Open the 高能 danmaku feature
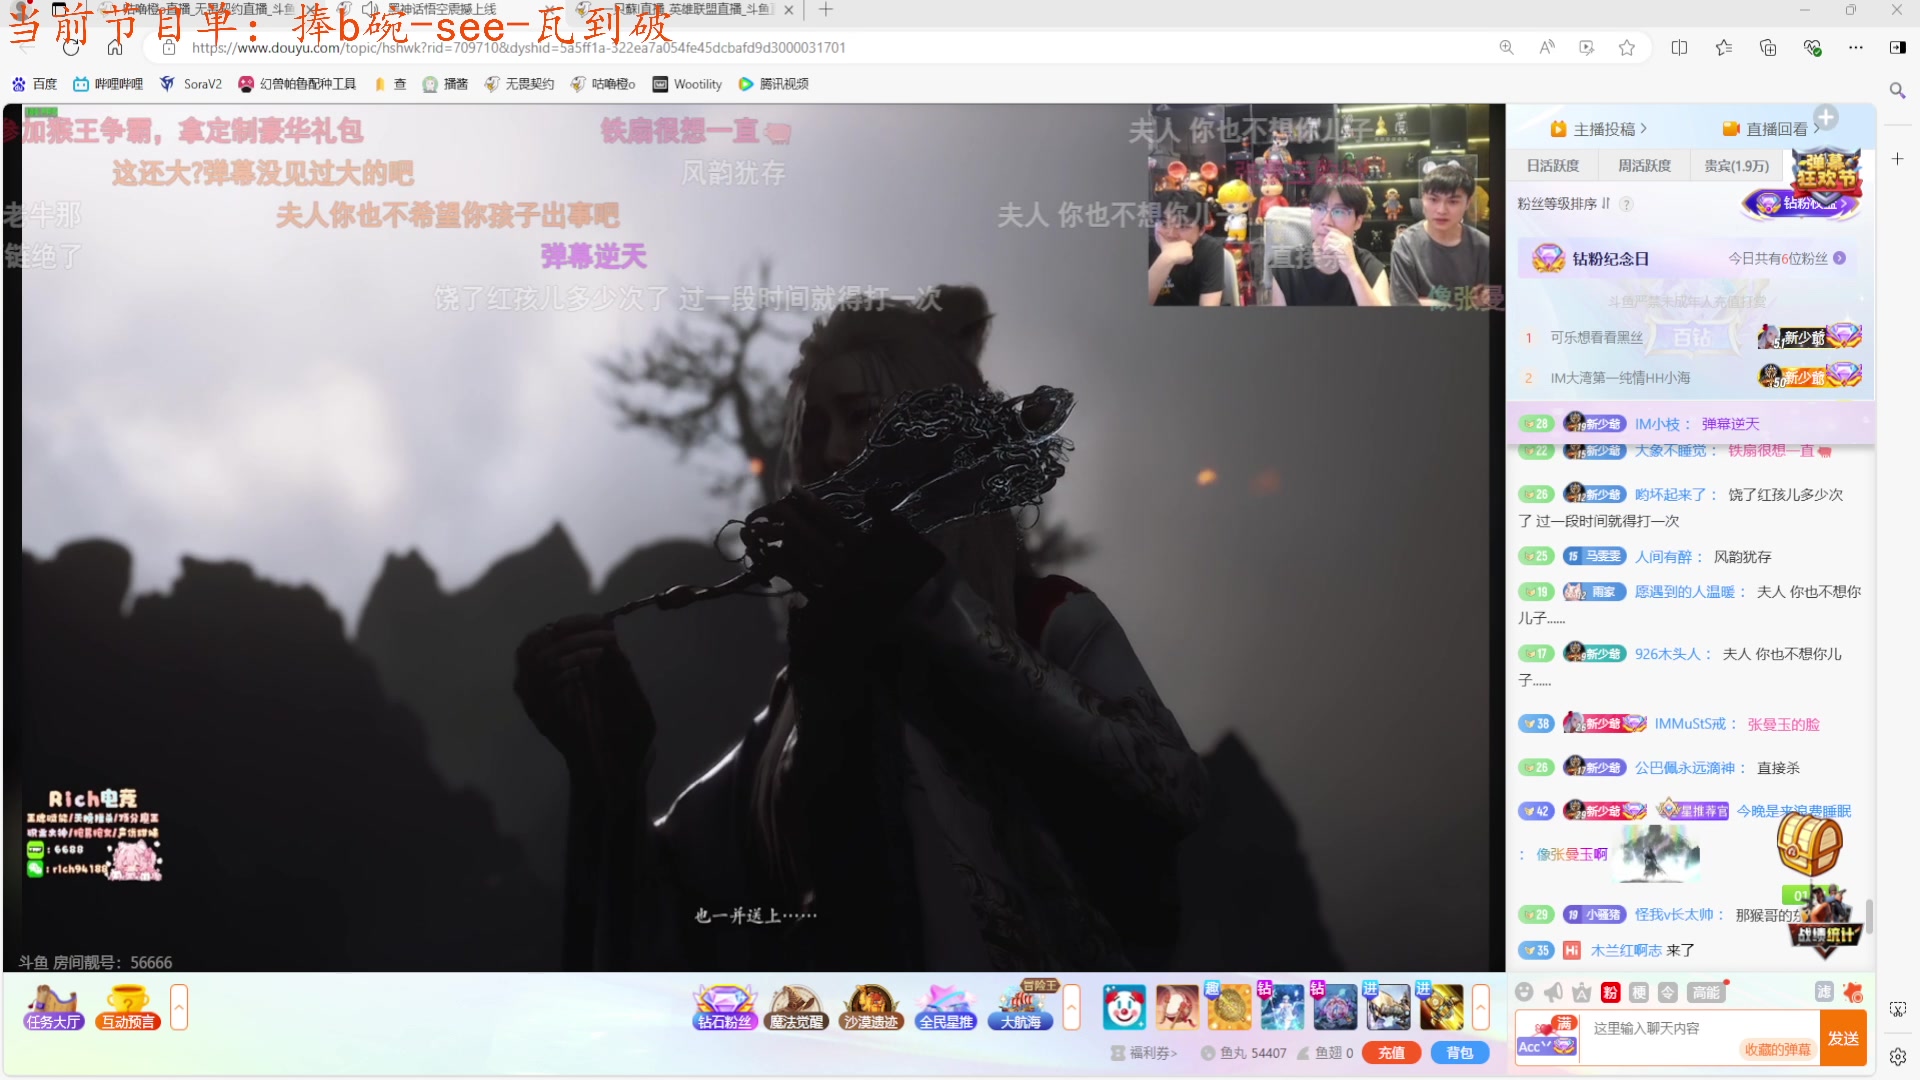Viewport: 1920px width, 1080px height. [1706, 993]
